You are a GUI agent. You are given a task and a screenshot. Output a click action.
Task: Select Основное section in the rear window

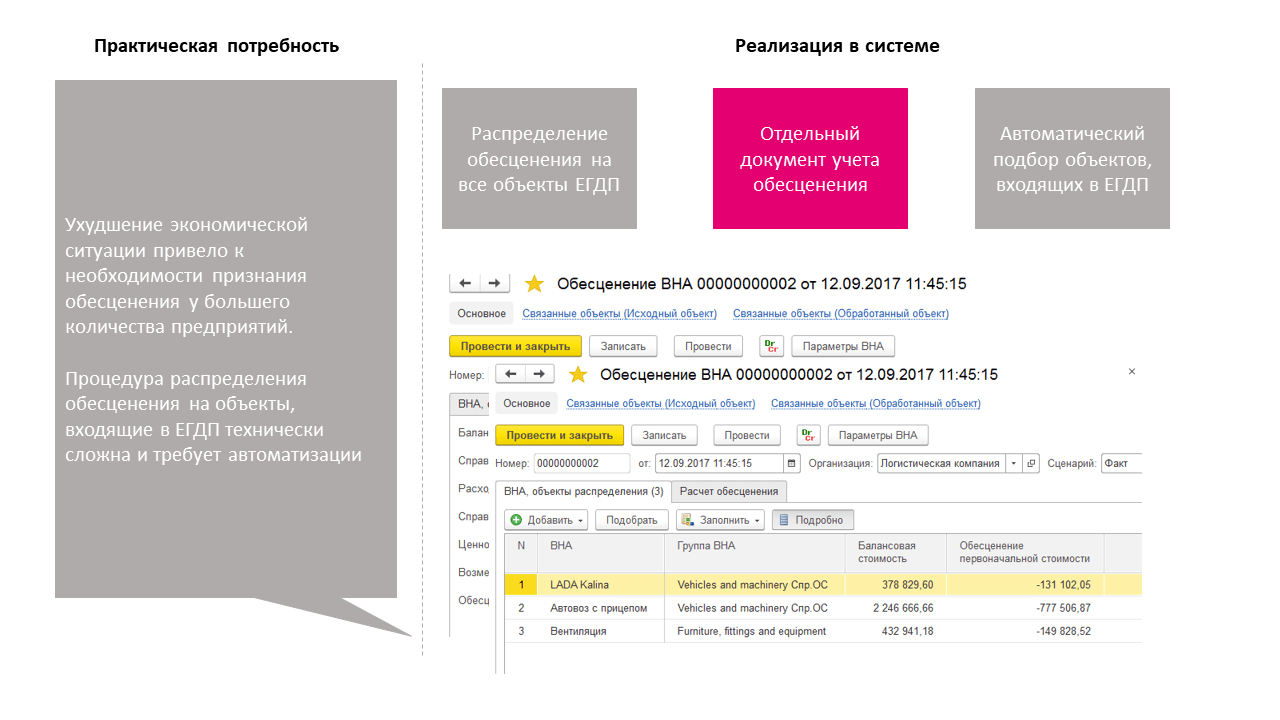(x=482, y=313)
